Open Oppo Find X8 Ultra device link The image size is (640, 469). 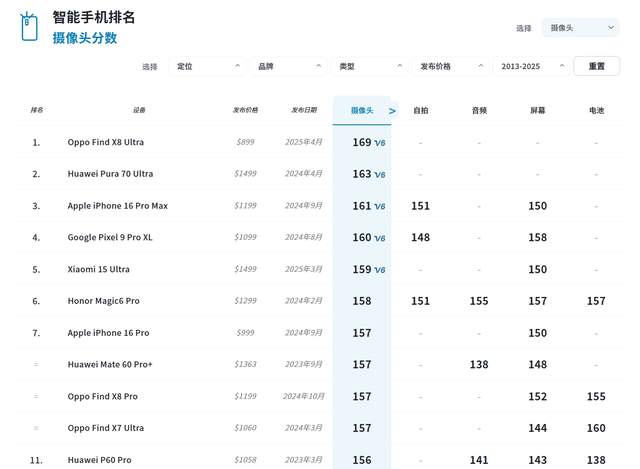click(106, 142)
